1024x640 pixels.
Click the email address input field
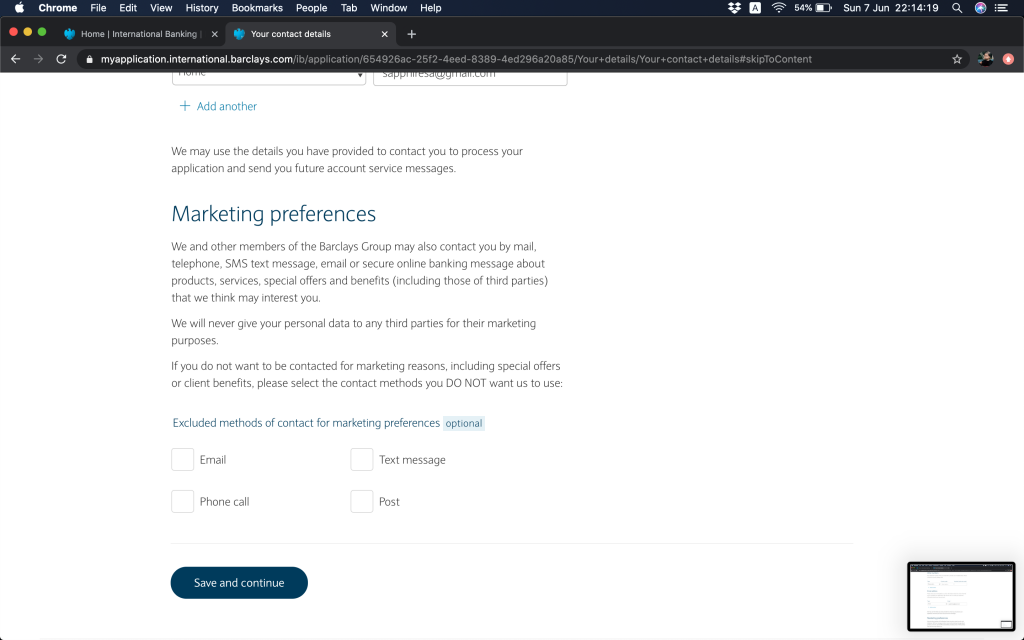[x=469, y=75]
